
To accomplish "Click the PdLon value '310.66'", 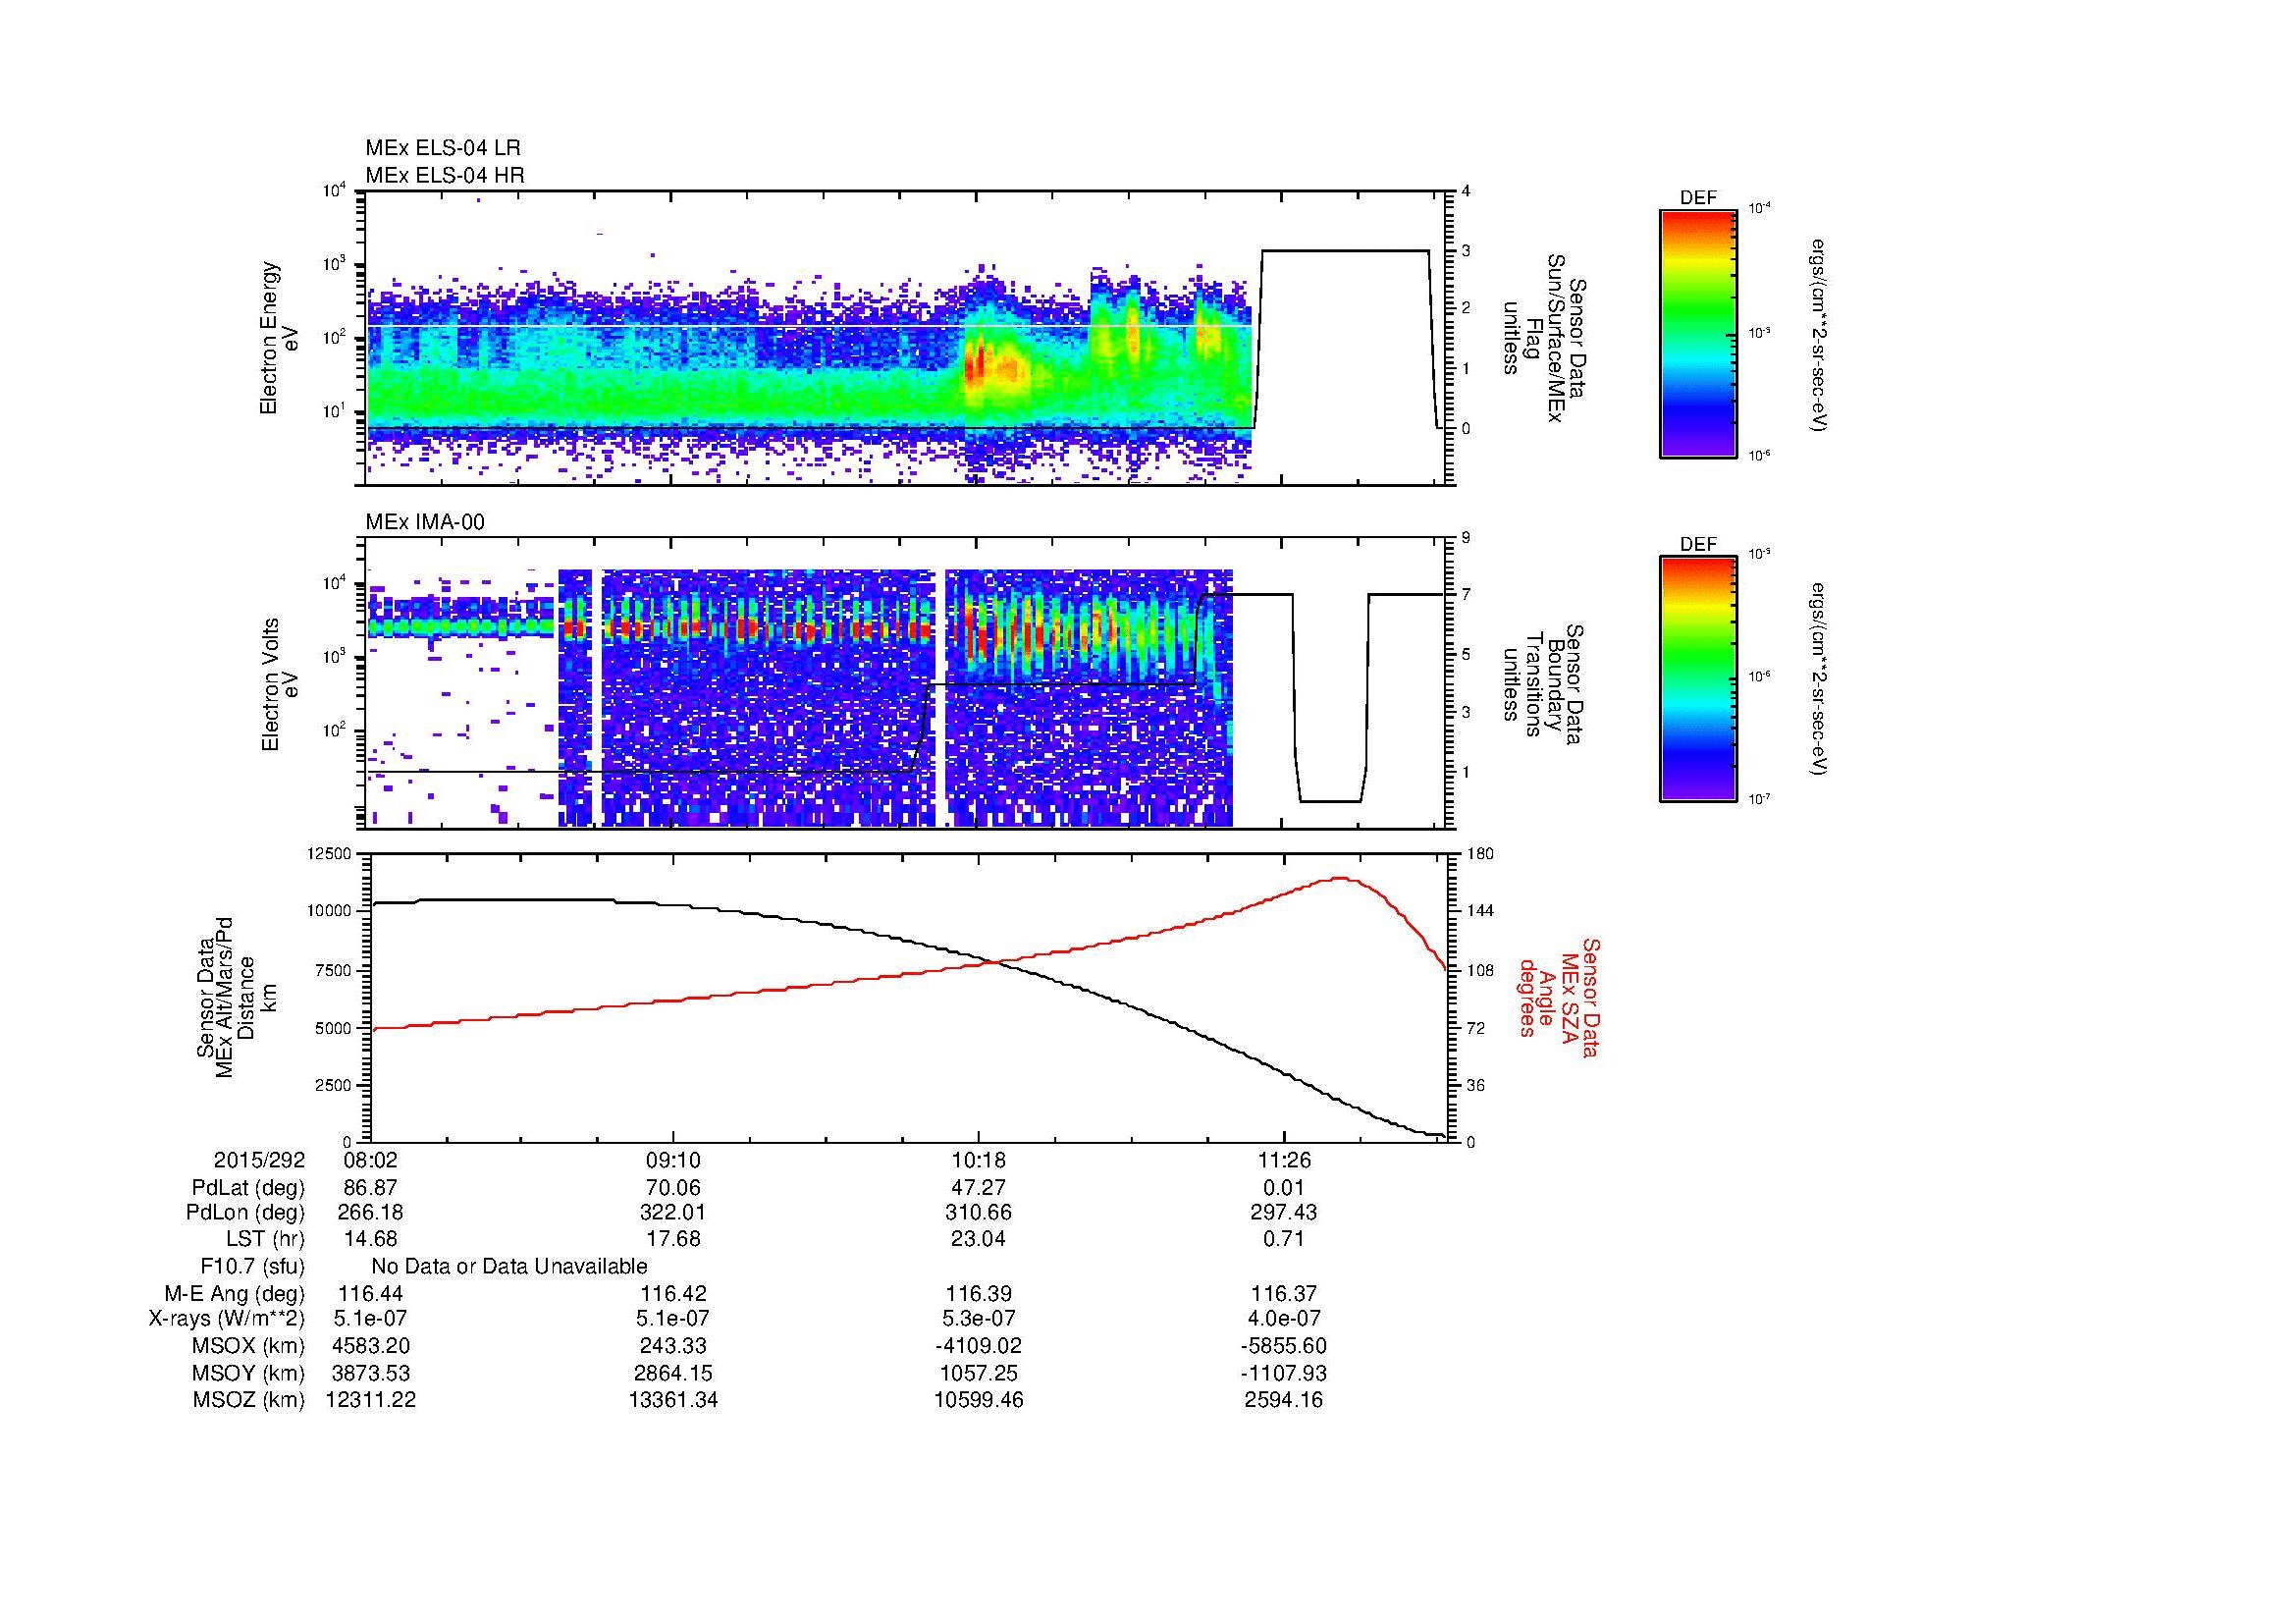I will pyautogui.click(x=978, y=1213).
